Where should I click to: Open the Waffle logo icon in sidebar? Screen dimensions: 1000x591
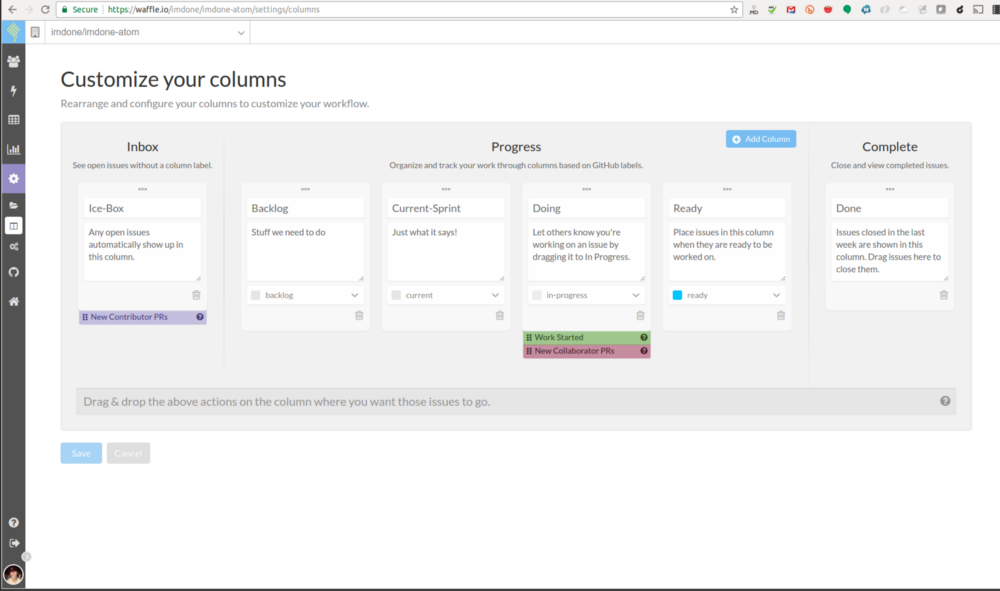(x=14, y=31)
